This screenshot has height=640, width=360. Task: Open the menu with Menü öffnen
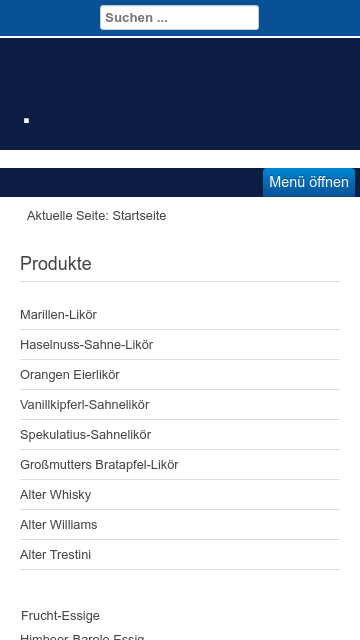(309, 182)
